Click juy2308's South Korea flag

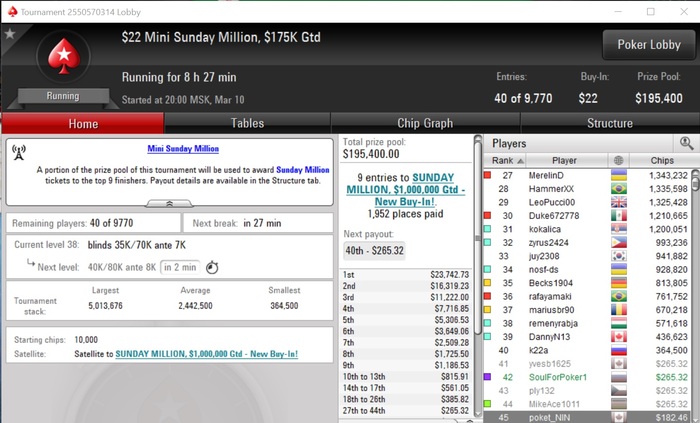[x=619, y=256]
